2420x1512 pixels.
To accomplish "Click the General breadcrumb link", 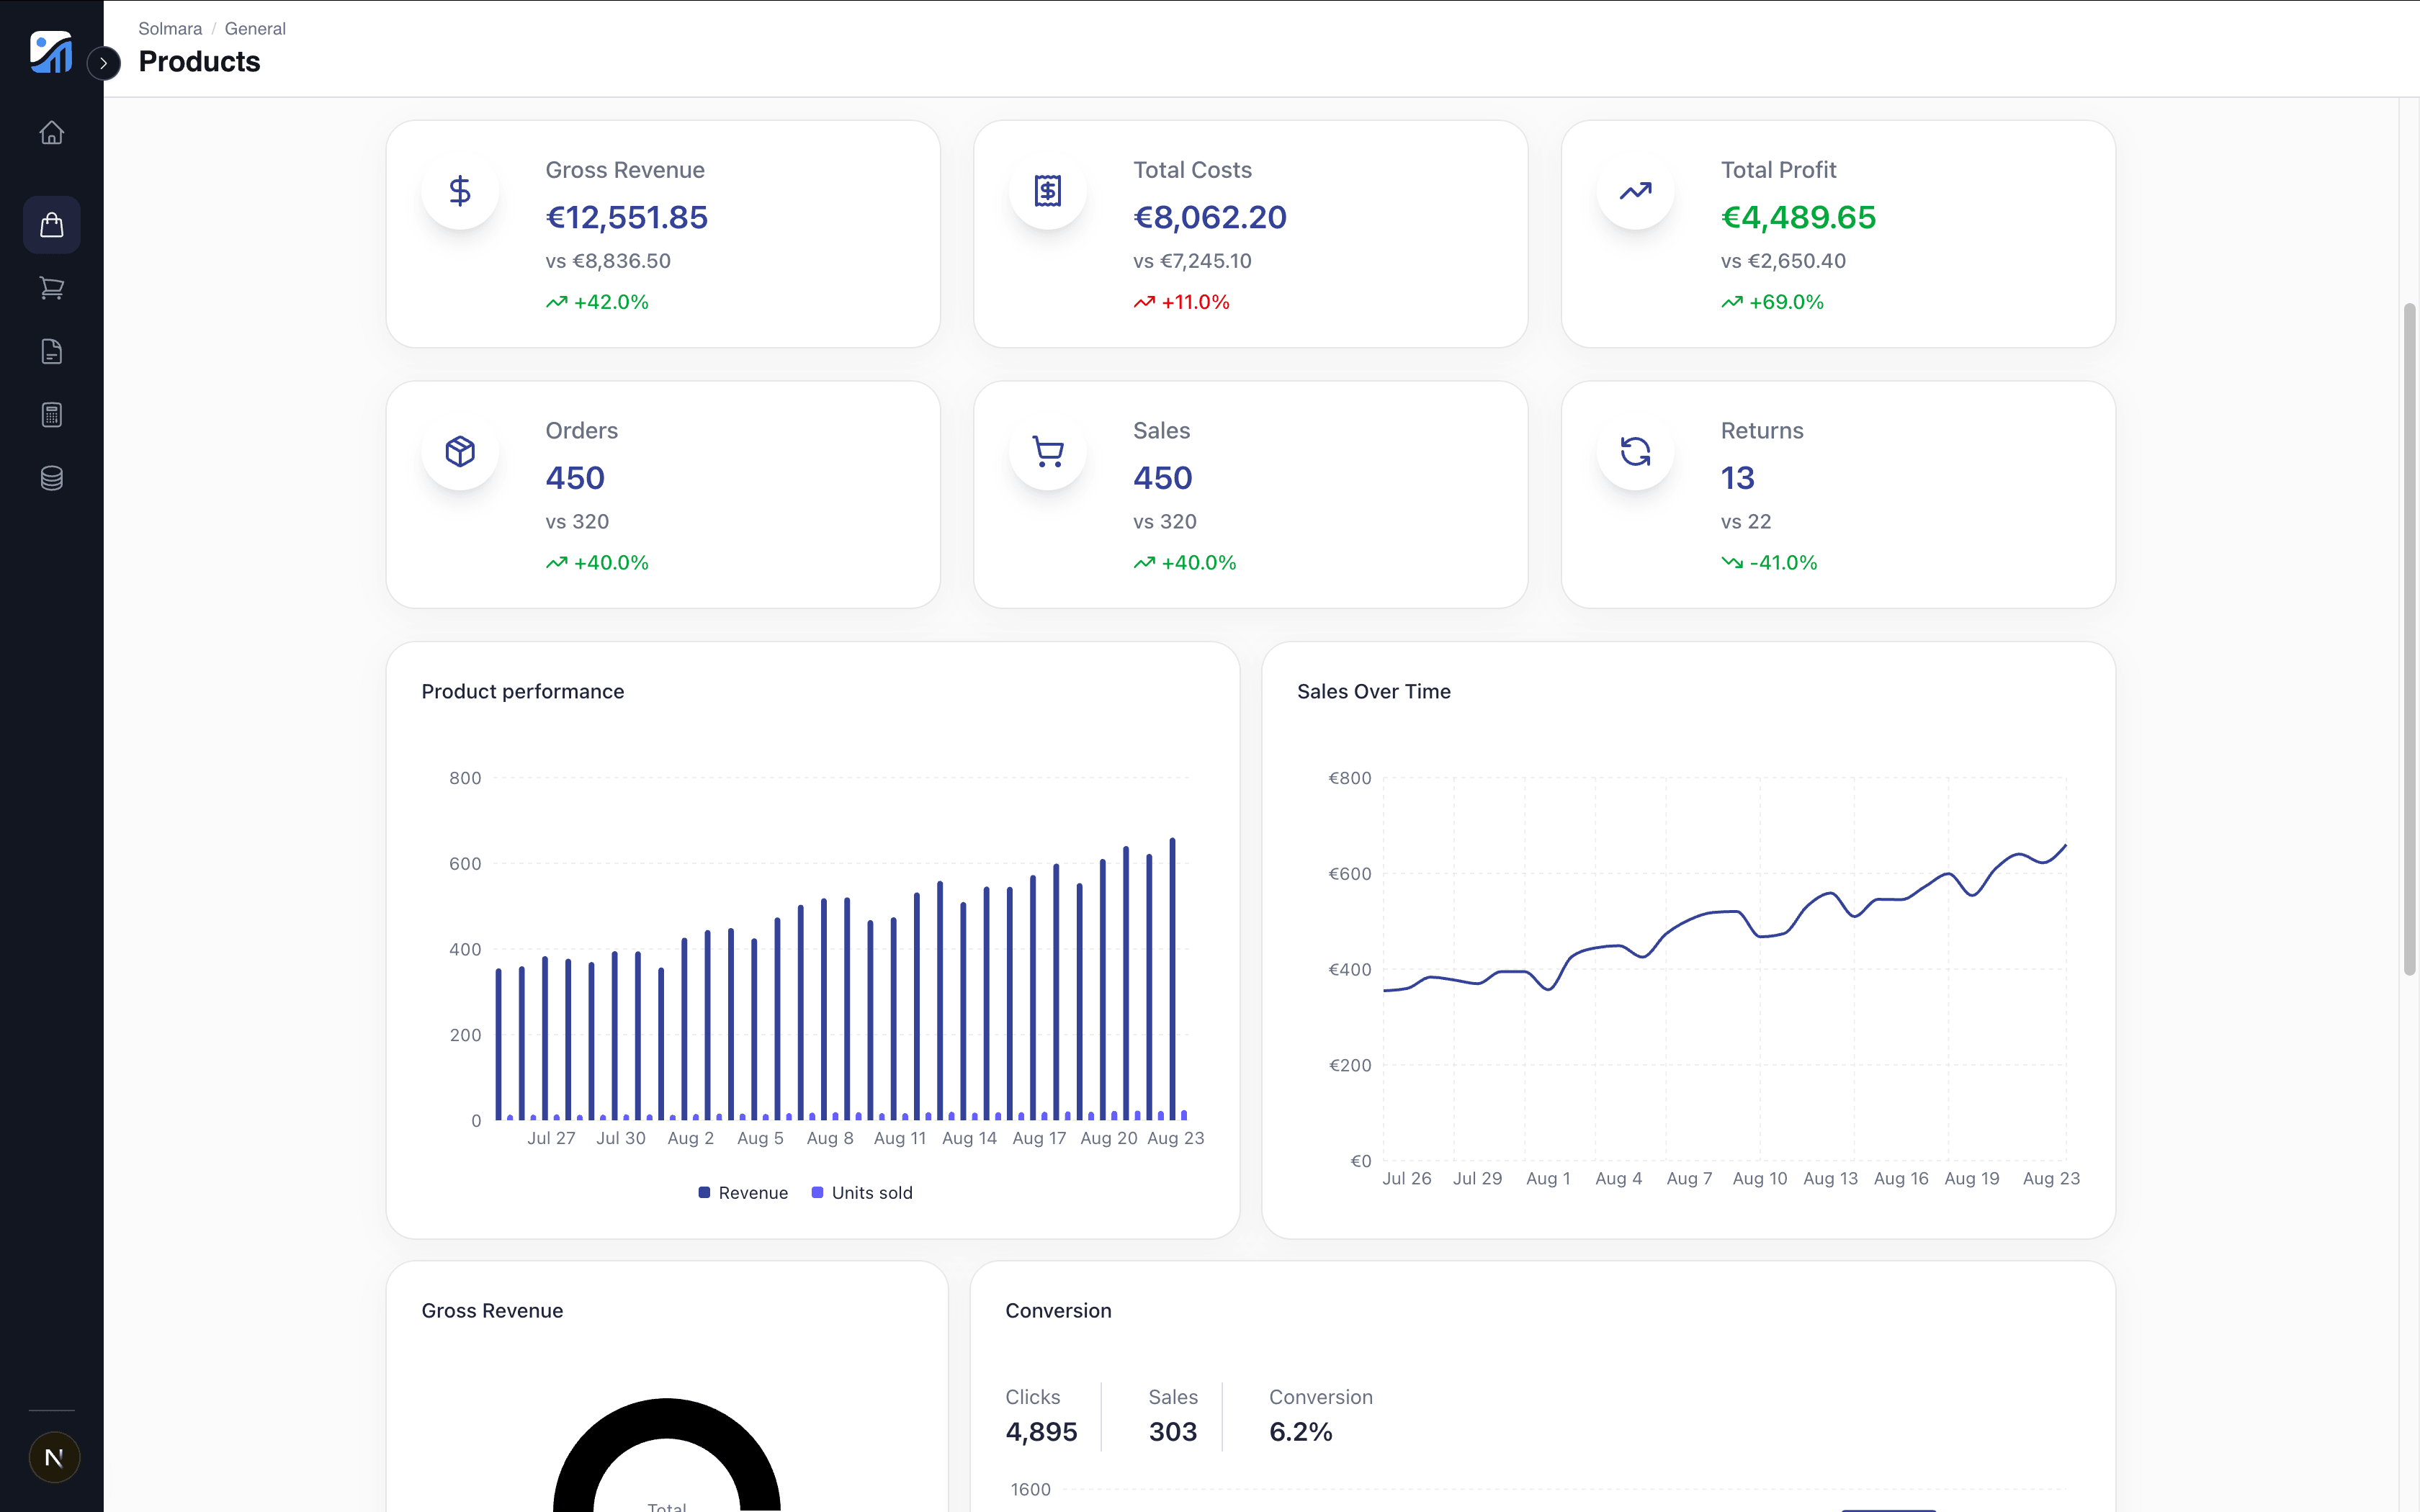I will pyautogui.click(x=255, y=29).
